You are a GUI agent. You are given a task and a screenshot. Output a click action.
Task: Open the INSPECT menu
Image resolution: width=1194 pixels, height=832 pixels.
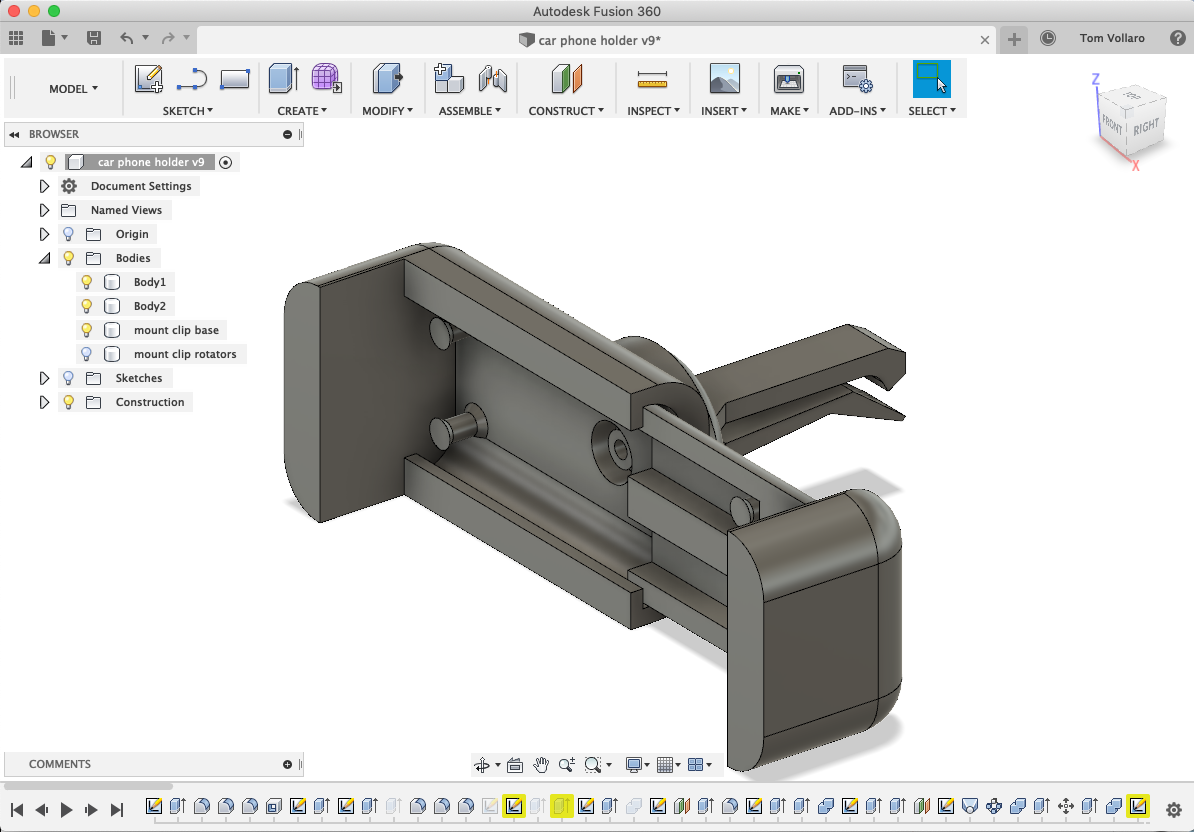(653, 110)
